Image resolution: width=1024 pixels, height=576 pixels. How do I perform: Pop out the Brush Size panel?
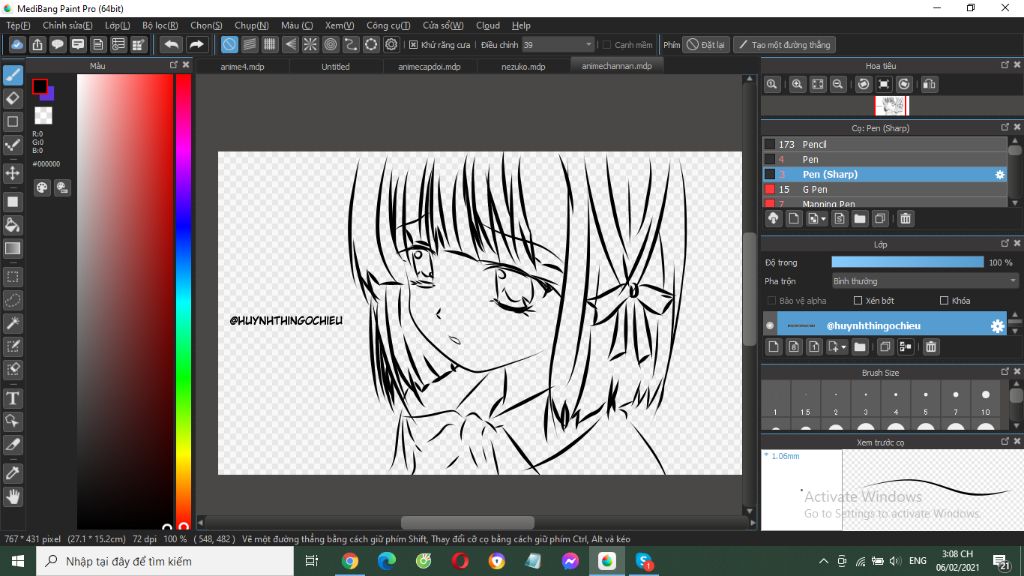(1004, 372)
